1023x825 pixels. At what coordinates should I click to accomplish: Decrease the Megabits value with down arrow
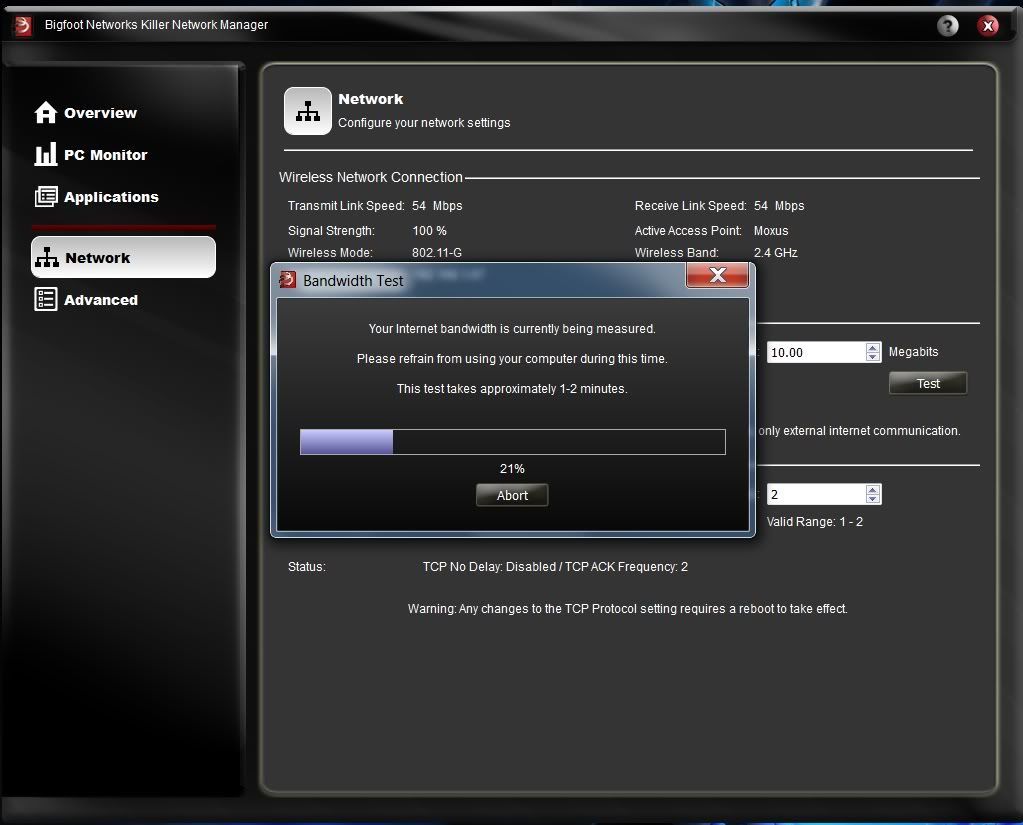(873, 357)
